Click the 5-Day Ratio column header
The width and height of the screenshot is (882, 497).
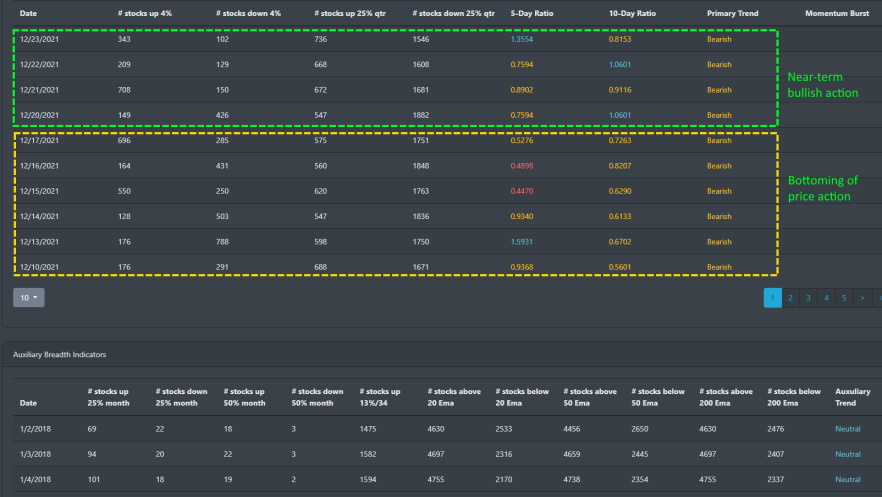click(x=532, y=13)
